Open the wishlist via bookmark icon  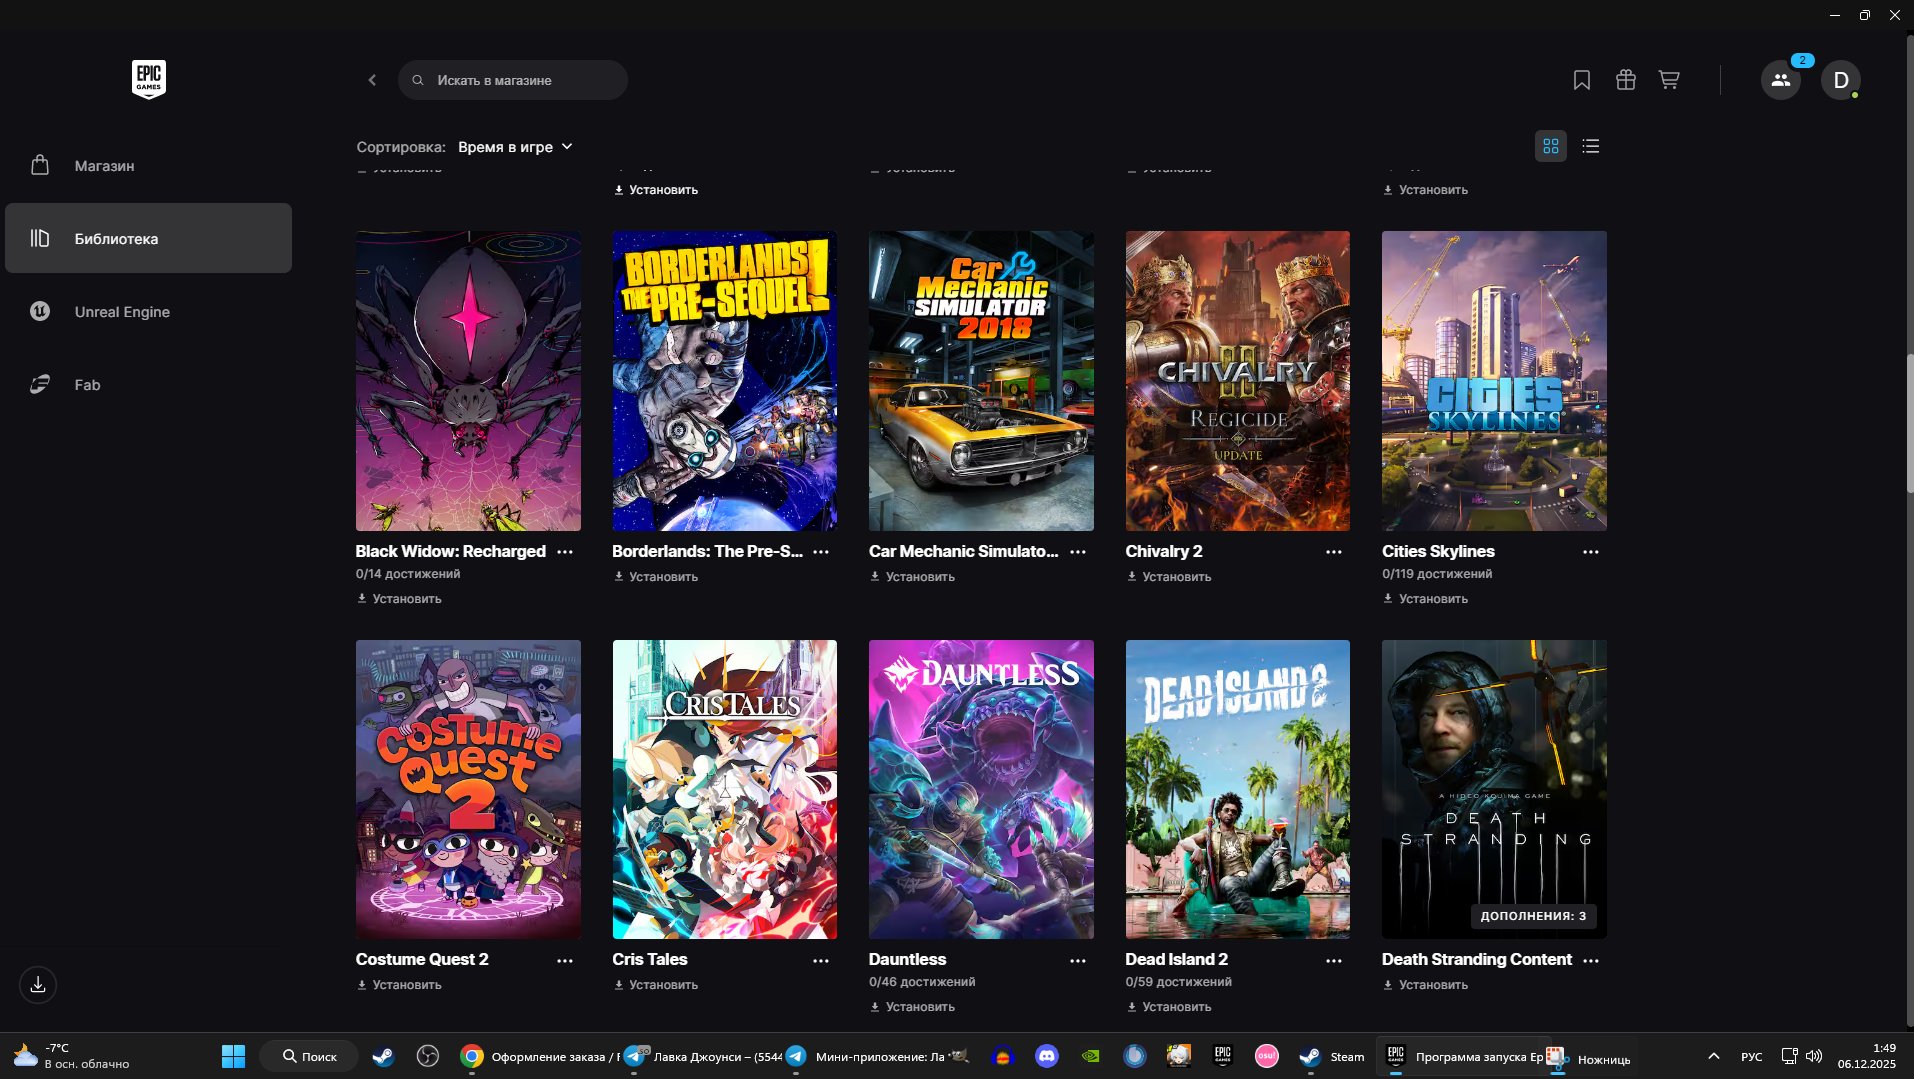1582,80
